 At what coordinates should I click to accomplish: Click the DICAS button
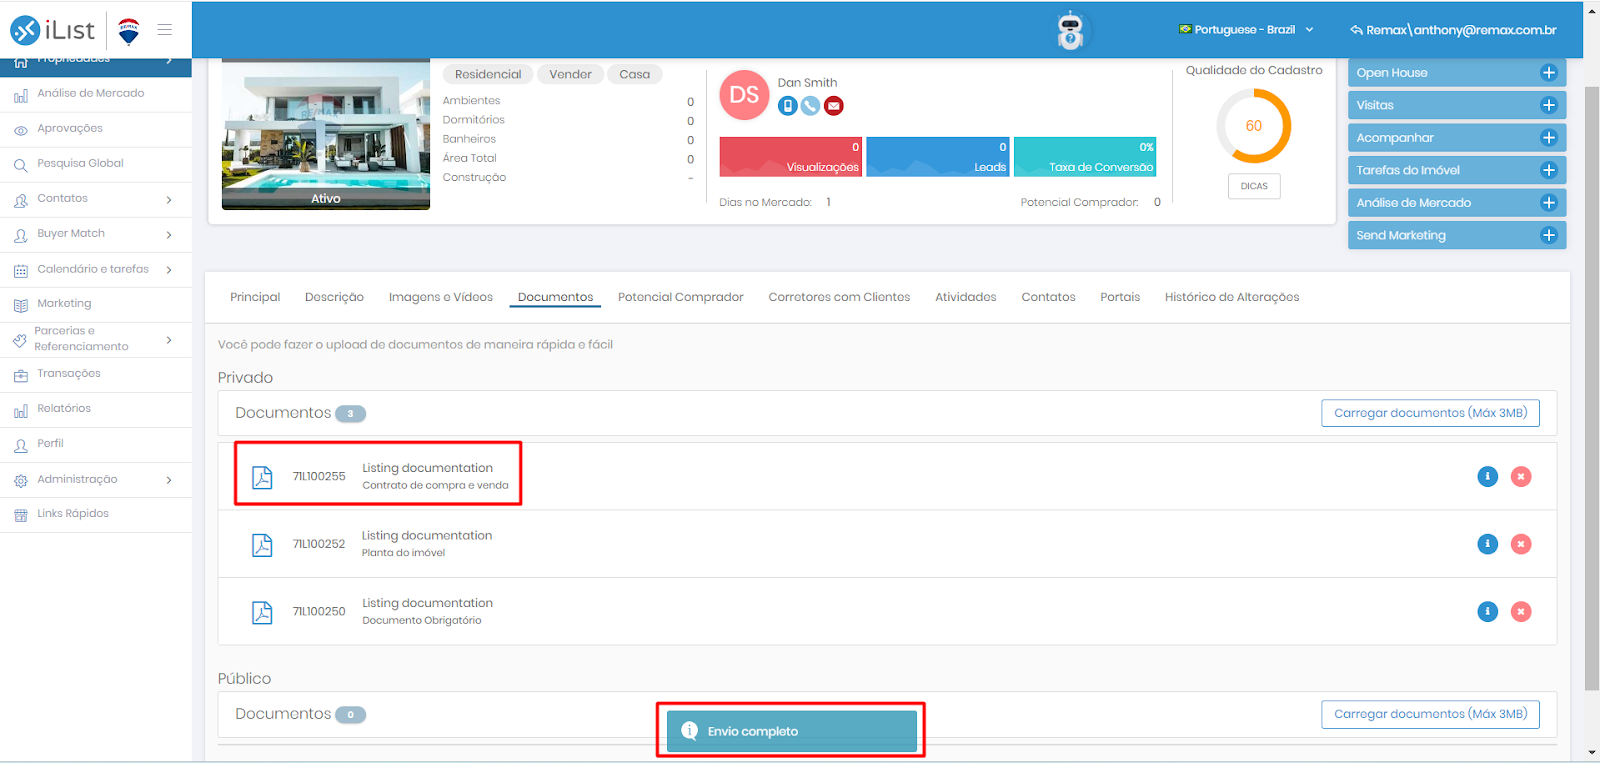click(x=1254, y=186)
